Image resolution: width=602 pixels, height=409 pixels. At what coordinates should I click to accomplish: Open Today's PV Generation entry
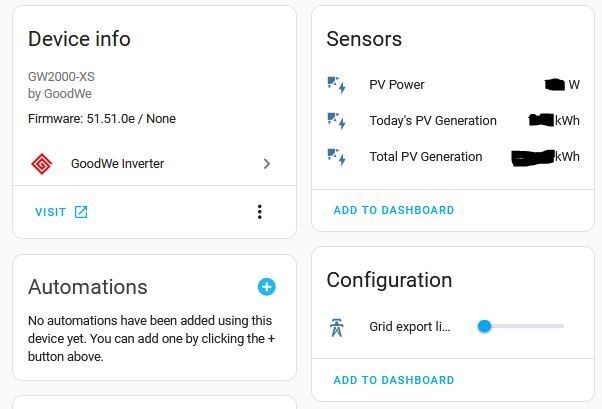pos(432,121)
